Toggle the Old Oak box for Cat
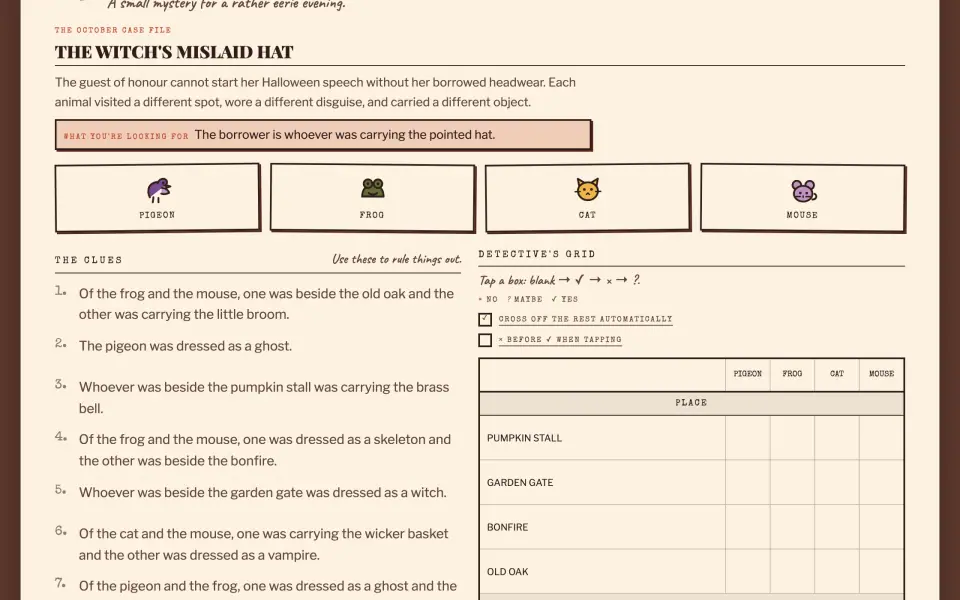 coord(837,572)
